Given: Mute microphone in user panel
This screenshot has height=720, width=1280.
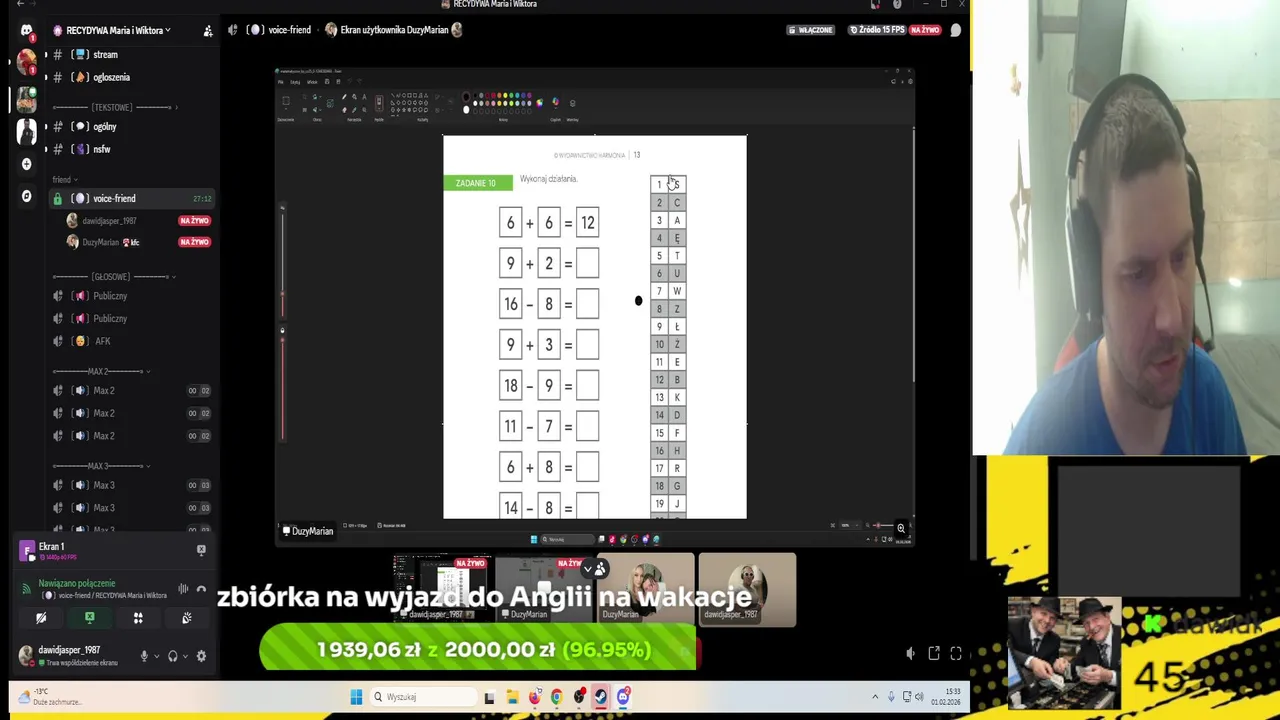Looking at the screenshot, I should click(144, 656).
